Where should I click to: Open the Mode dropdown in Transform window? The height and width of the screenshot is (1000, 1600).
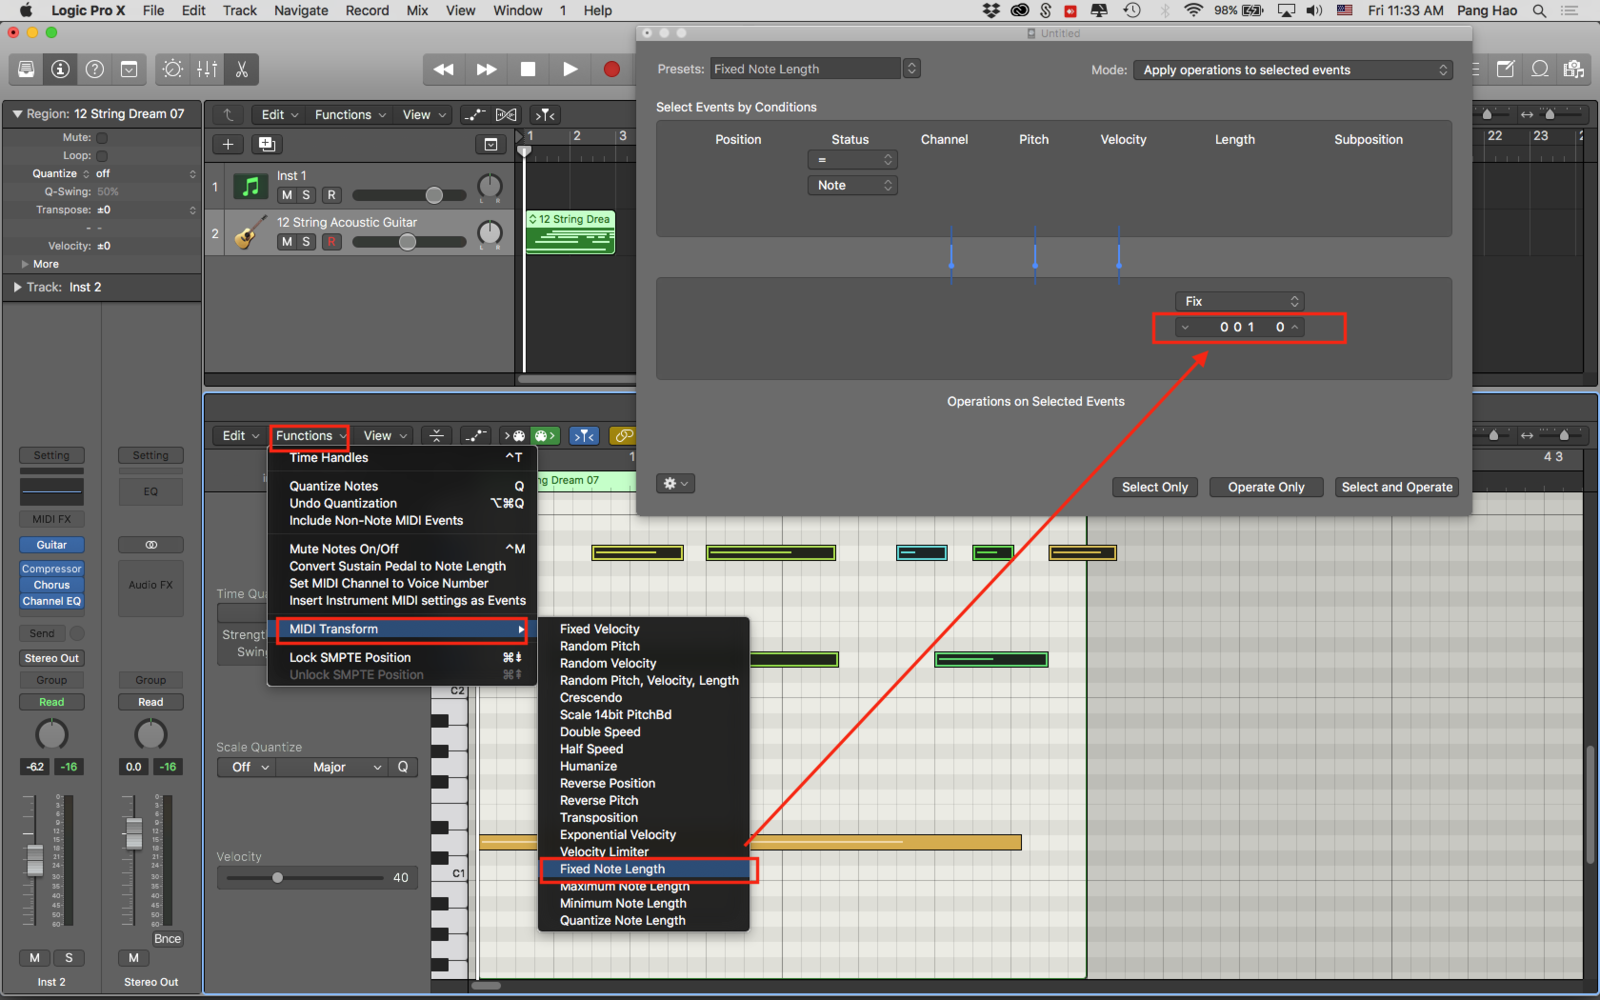point(1292,70)
